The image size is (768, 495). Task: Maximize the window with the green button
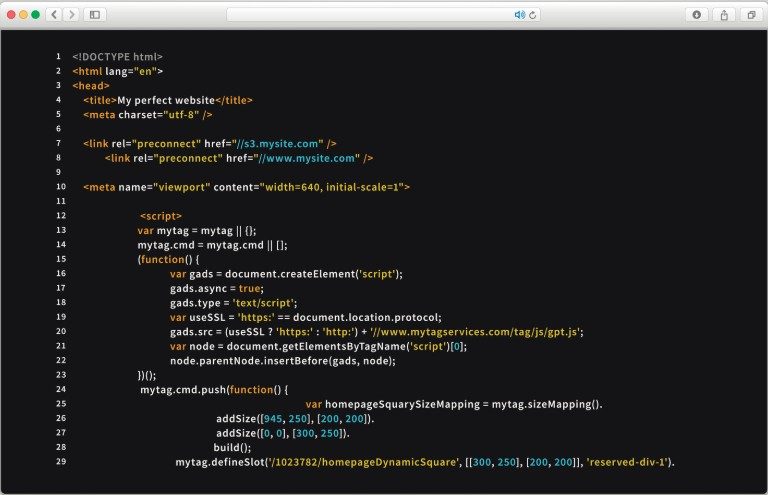[x=35, y=15]
